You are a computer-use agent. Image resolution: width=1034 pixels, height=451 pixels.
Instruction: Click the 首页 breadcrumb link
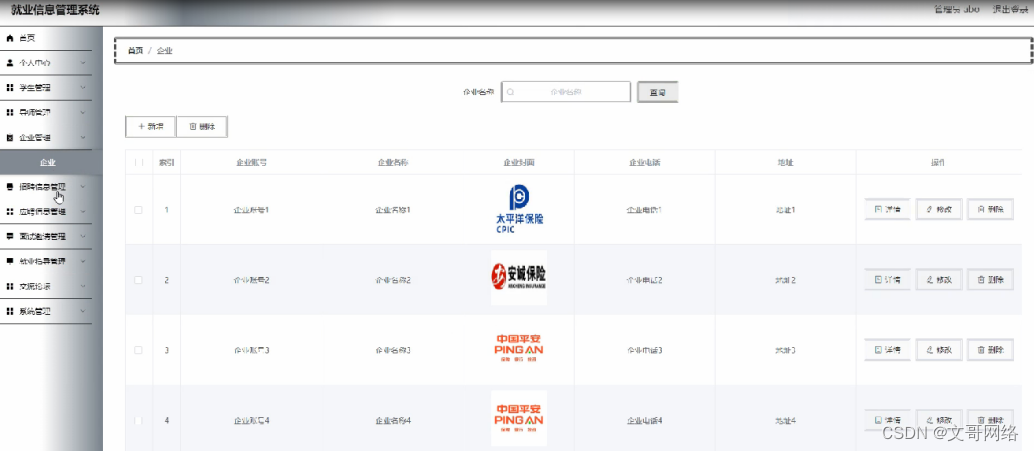pos(135,50)
